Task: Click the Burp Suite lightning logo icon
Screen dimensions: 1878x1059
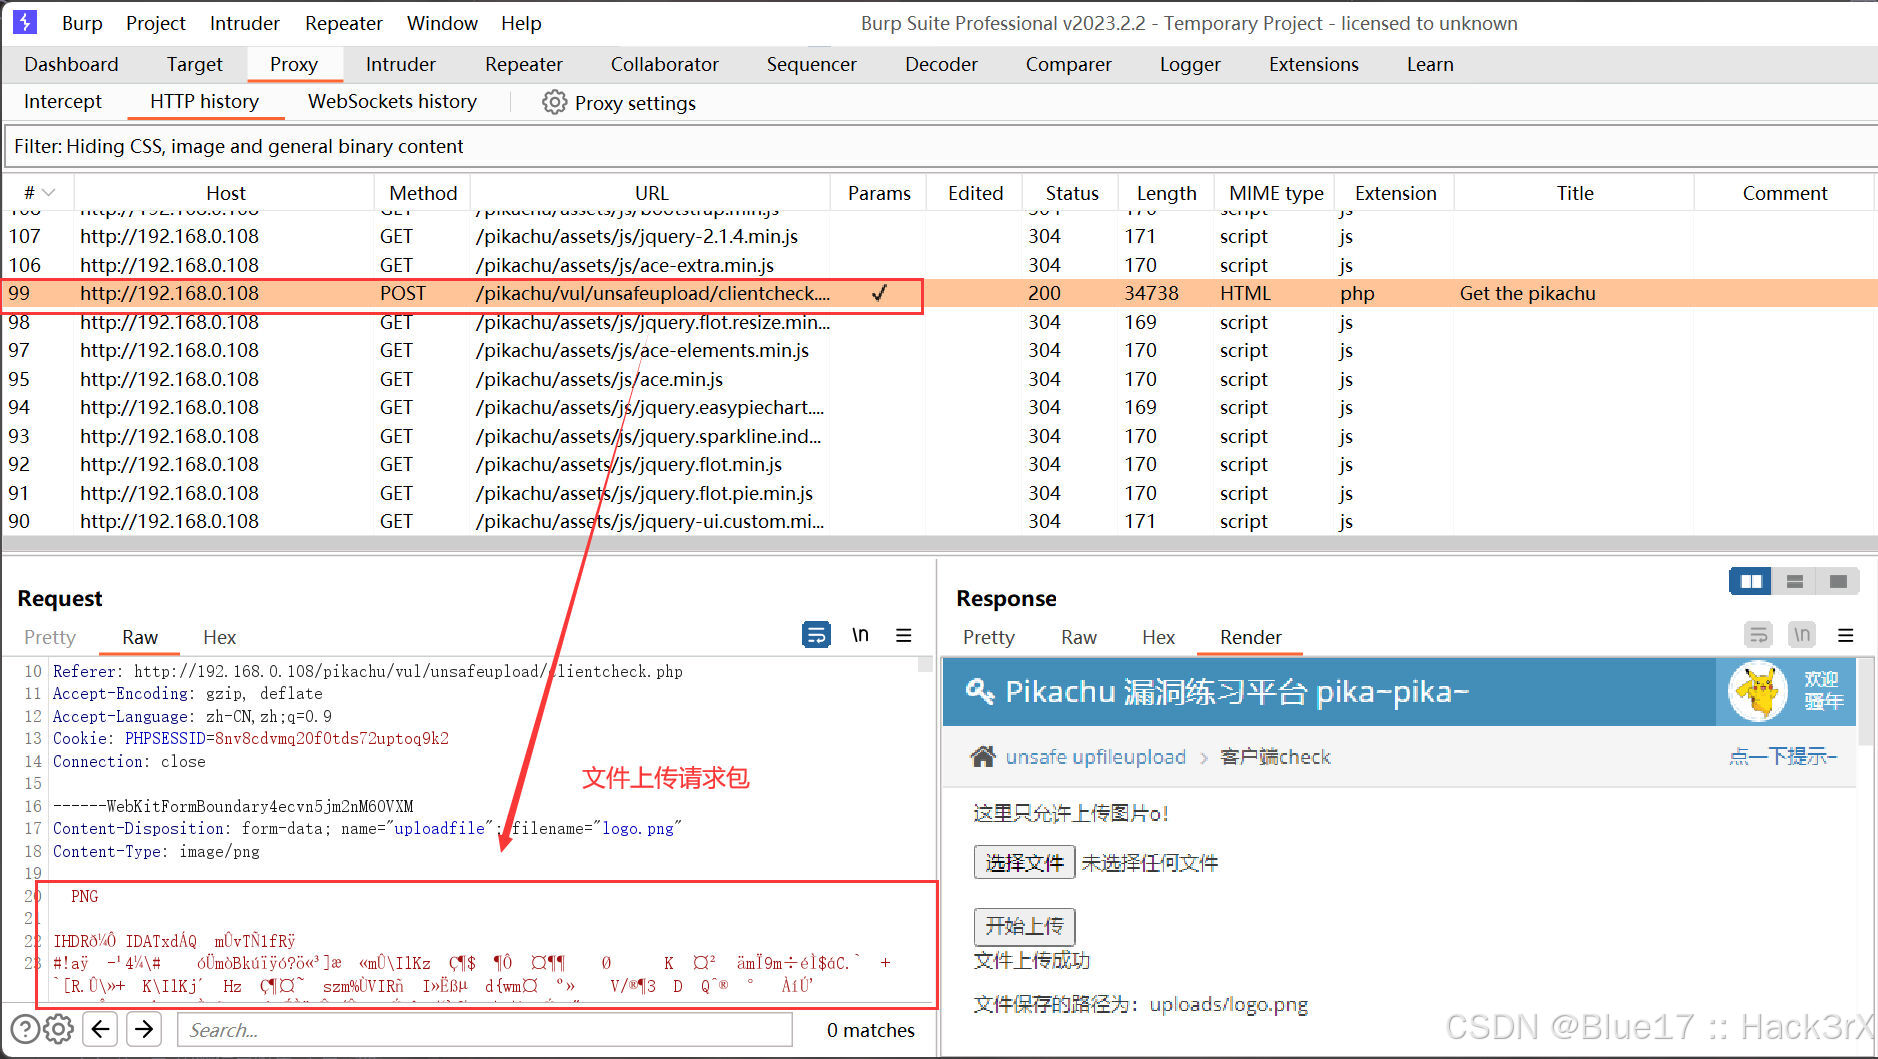Action: (25, 22)
